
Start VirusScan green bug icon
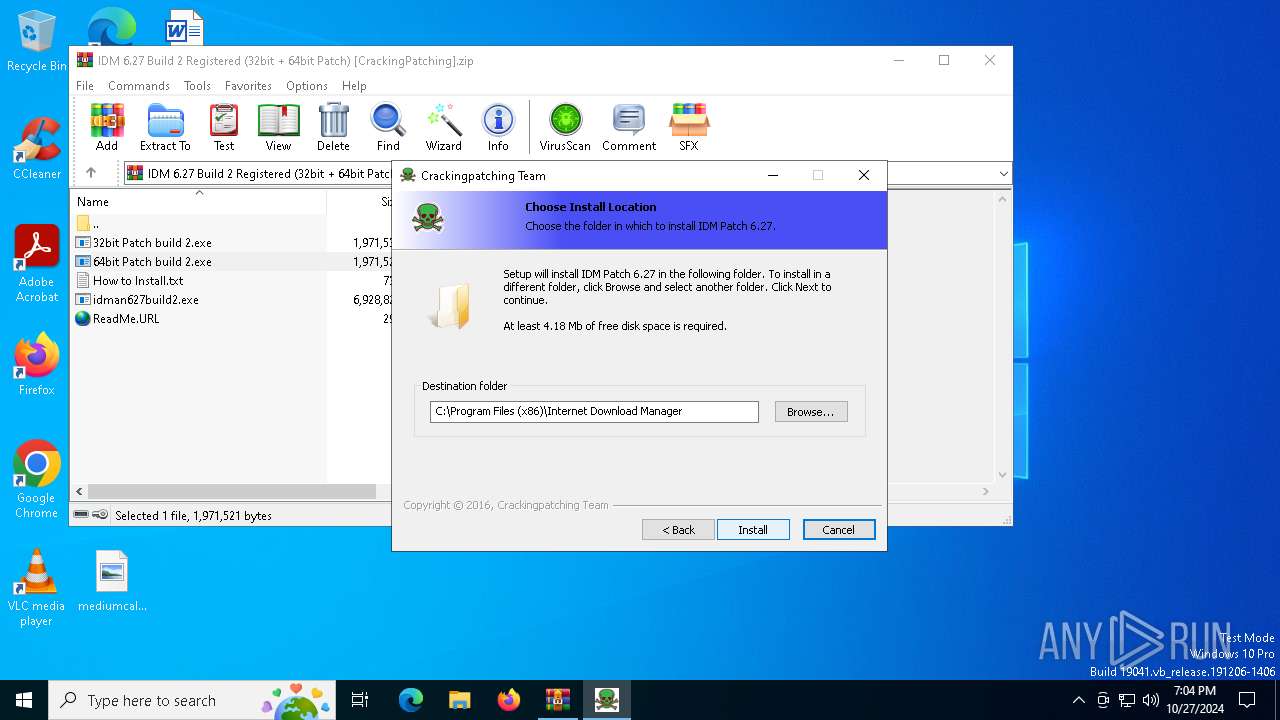[565, 127]
